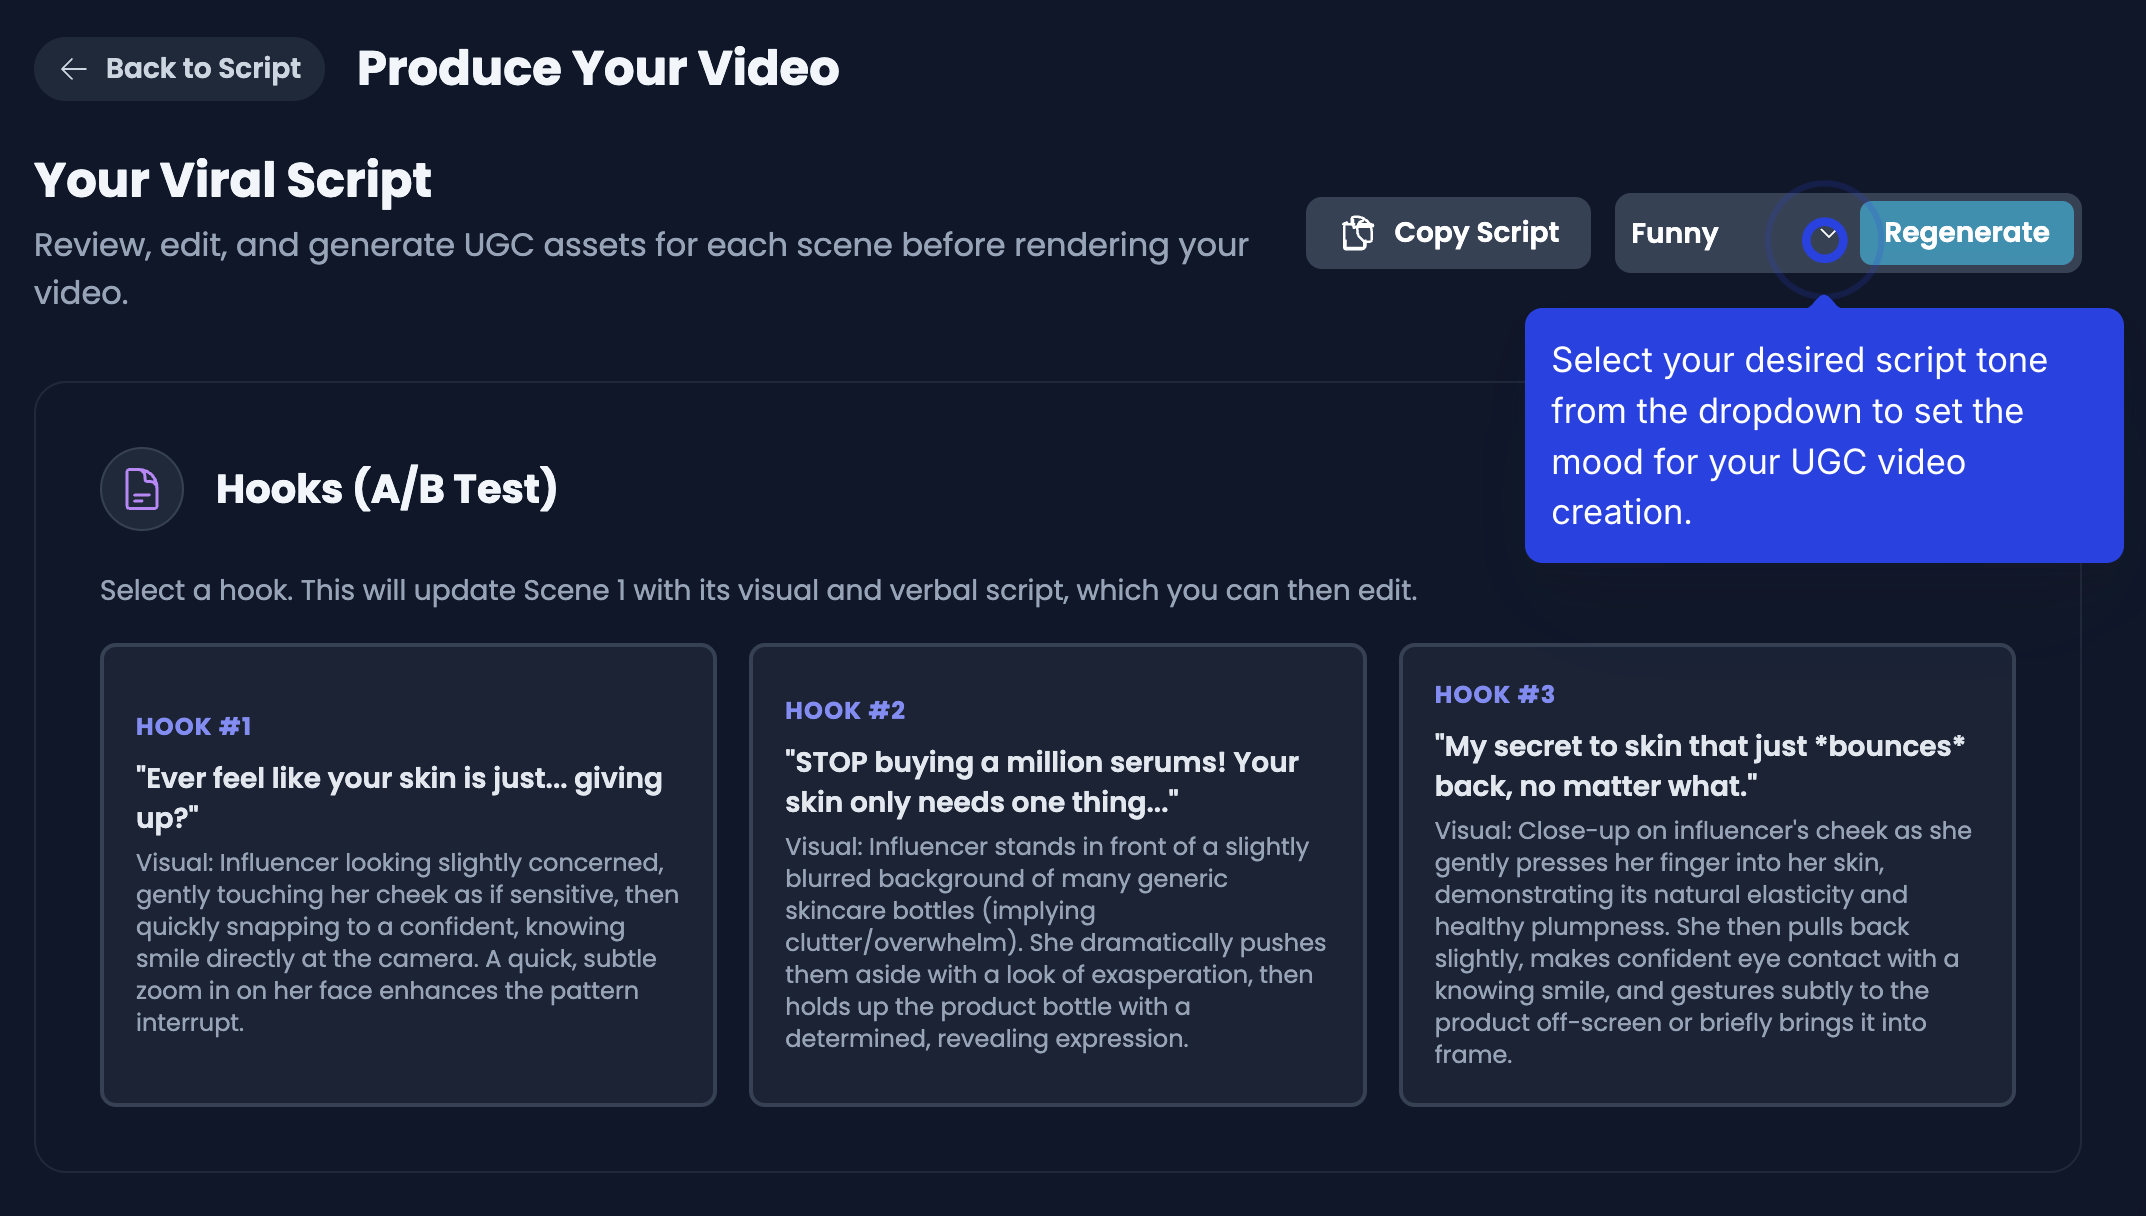The image size is (2146, 1216).
Task: Click the clipboard icon beside Copy Script
Action: click(1357, 233)
